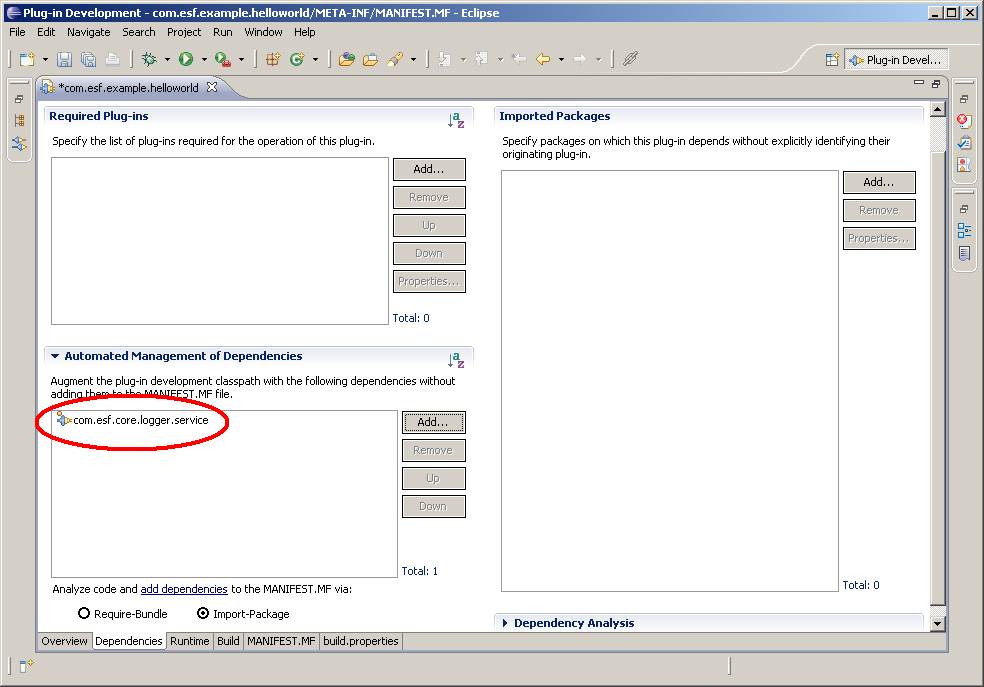Close the com.esf.example.helloworld editor tab
Screen dimensions: 984x687
[x=212, y=87]
